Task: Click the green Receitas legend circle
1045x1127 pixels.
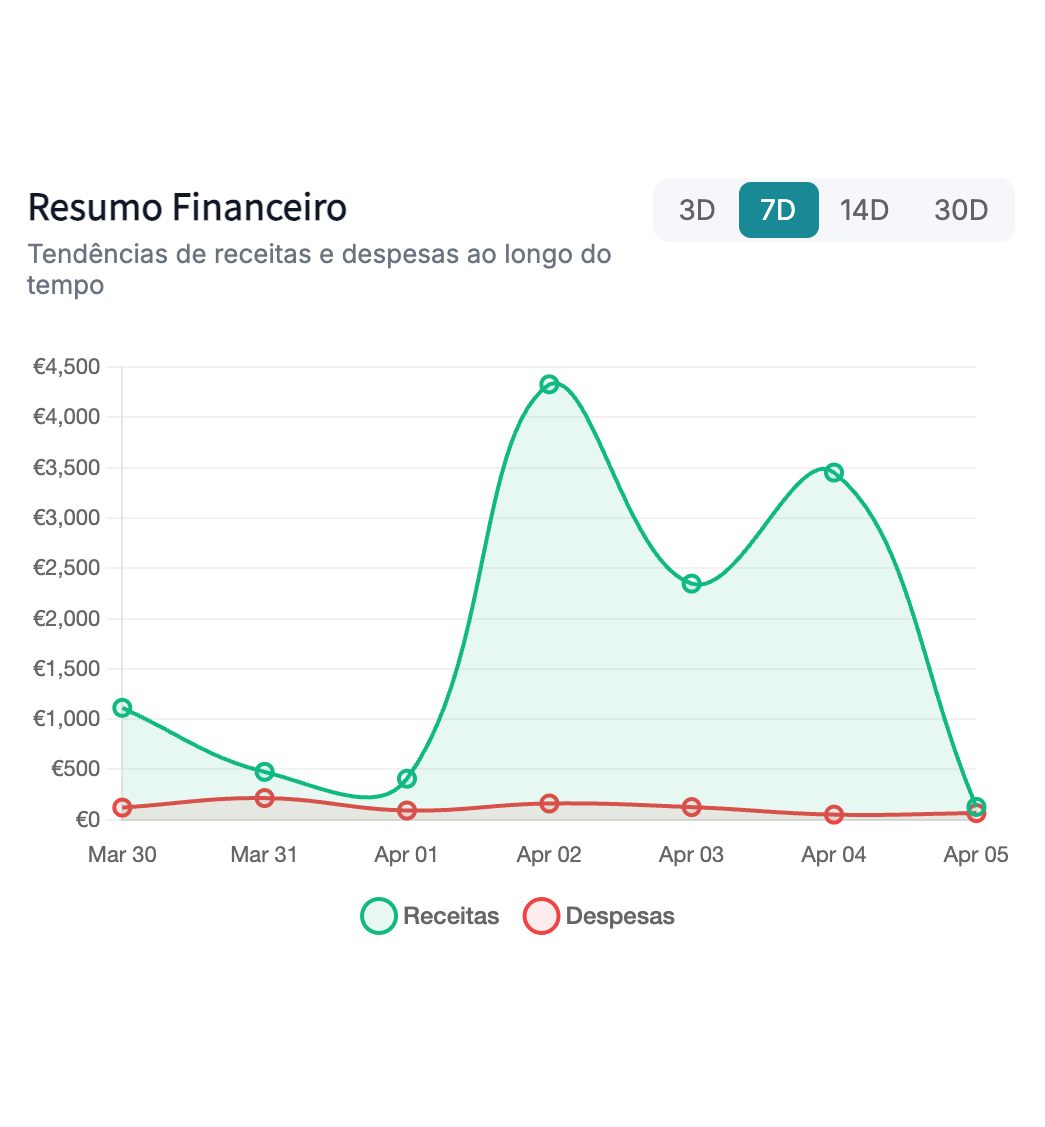Action: click(x=379, y=916)
